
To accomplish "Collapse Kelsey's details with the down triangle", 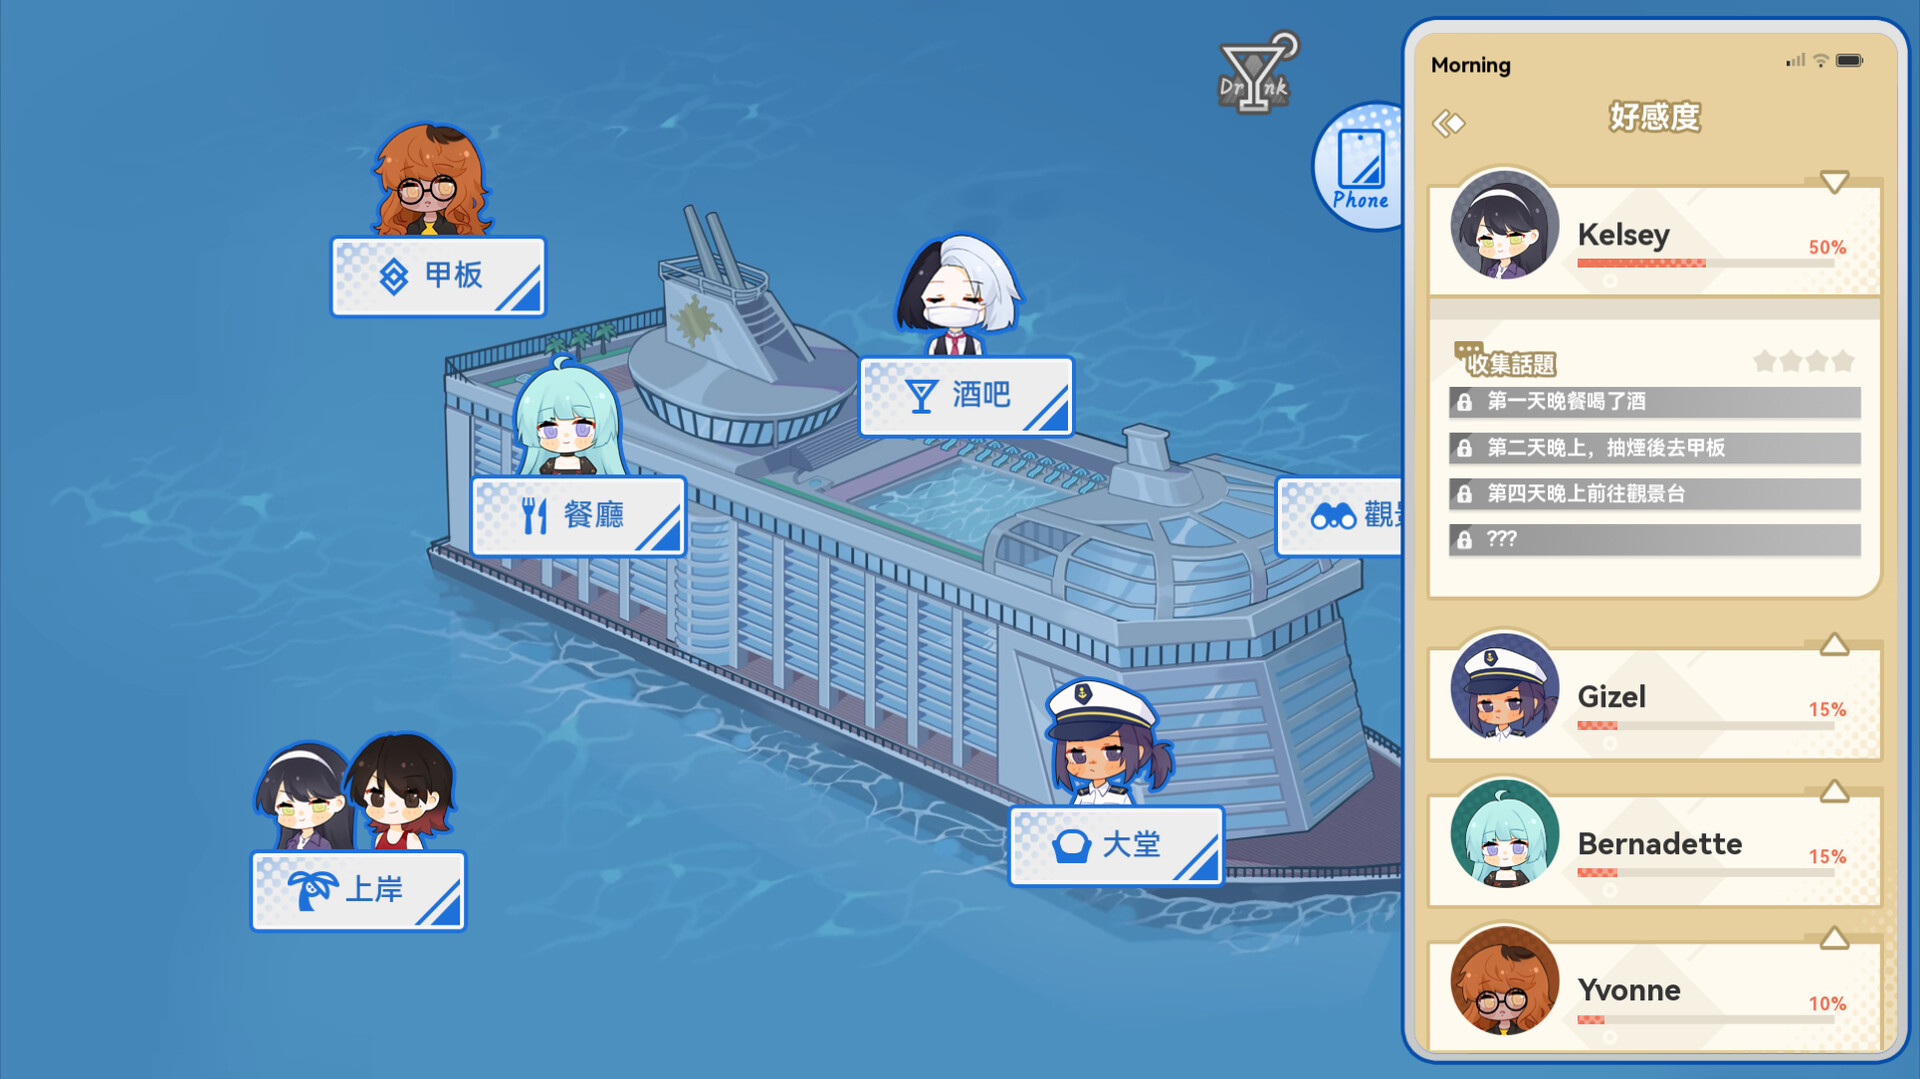I will [1833, 182].
